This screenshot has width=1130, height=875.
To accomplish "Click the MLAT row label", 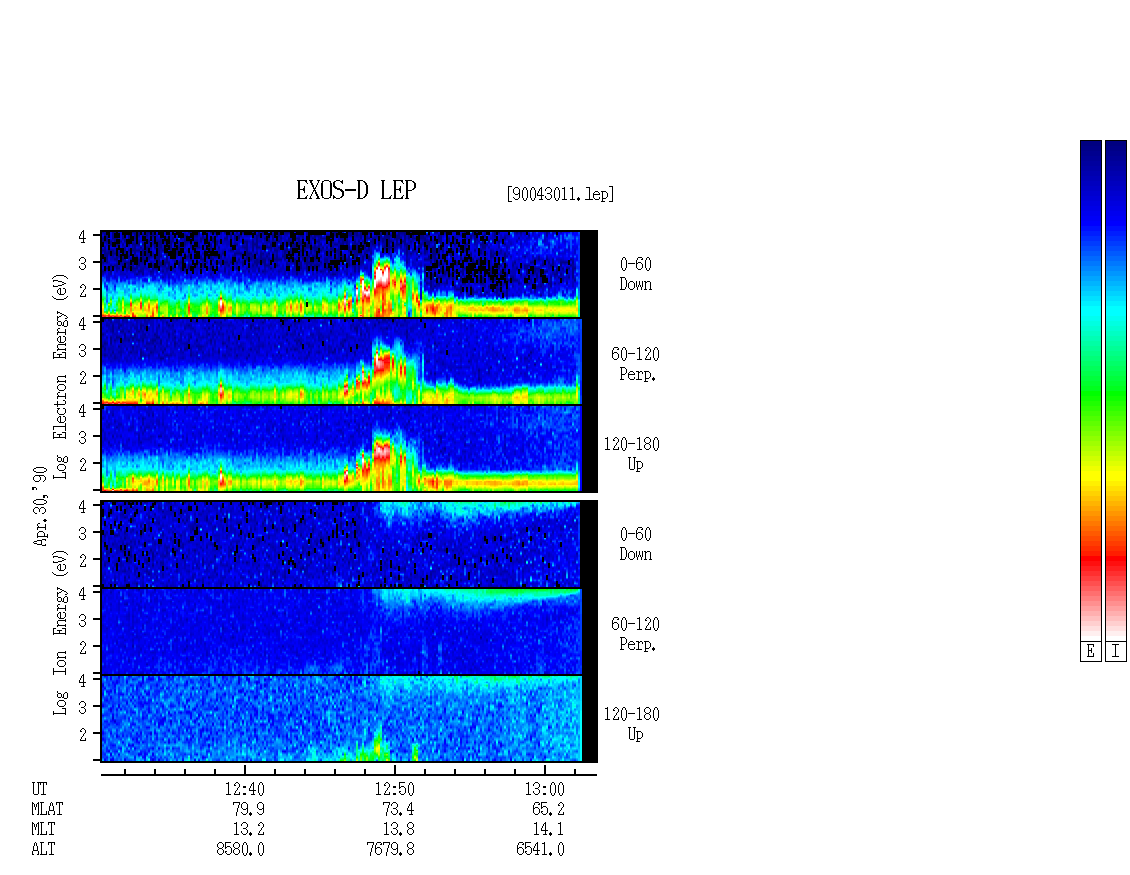I will (48, 809).
